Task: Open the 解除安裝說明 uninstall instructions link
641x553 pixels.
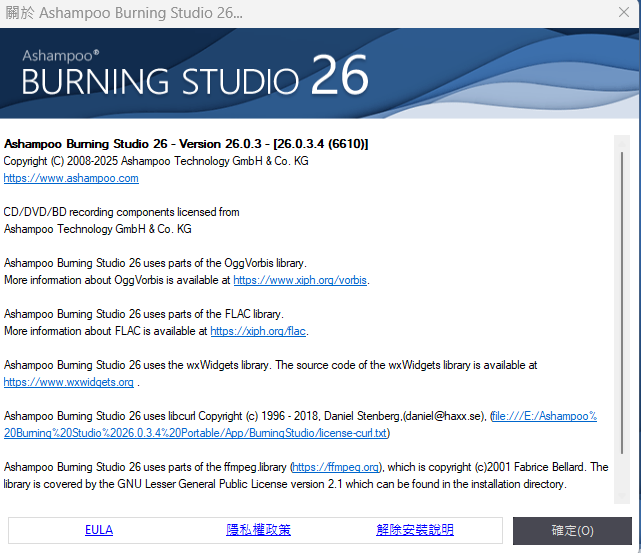Action: tap(415, 530)
